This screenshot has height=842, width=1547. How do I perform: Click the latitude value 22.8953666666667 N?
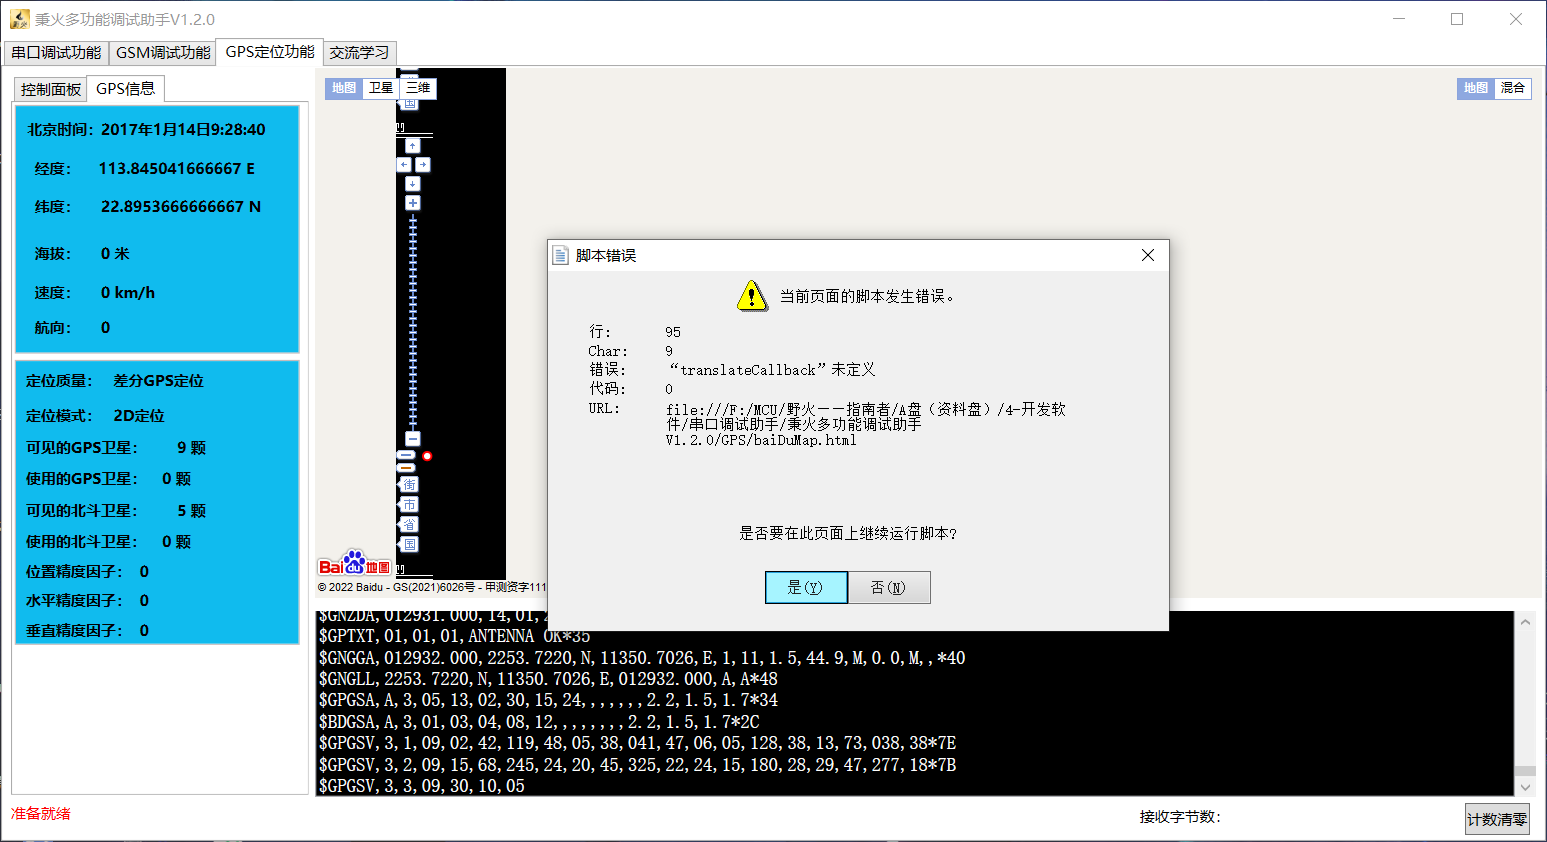(181, 207)
